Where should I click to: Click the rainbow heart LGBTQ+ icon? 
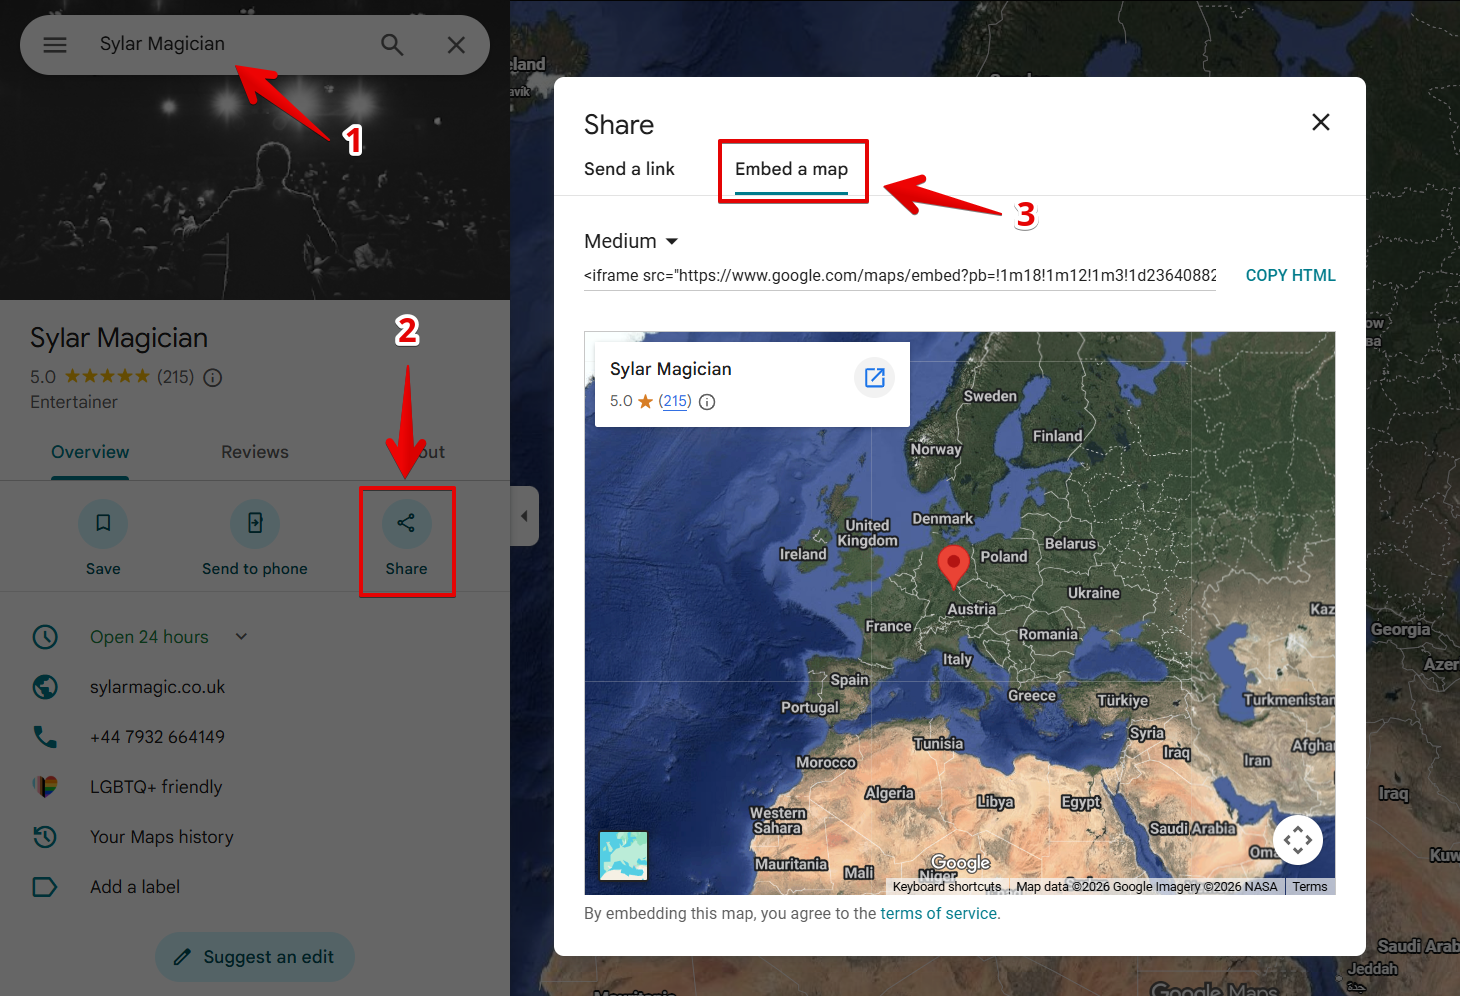(x=45, y=787)
